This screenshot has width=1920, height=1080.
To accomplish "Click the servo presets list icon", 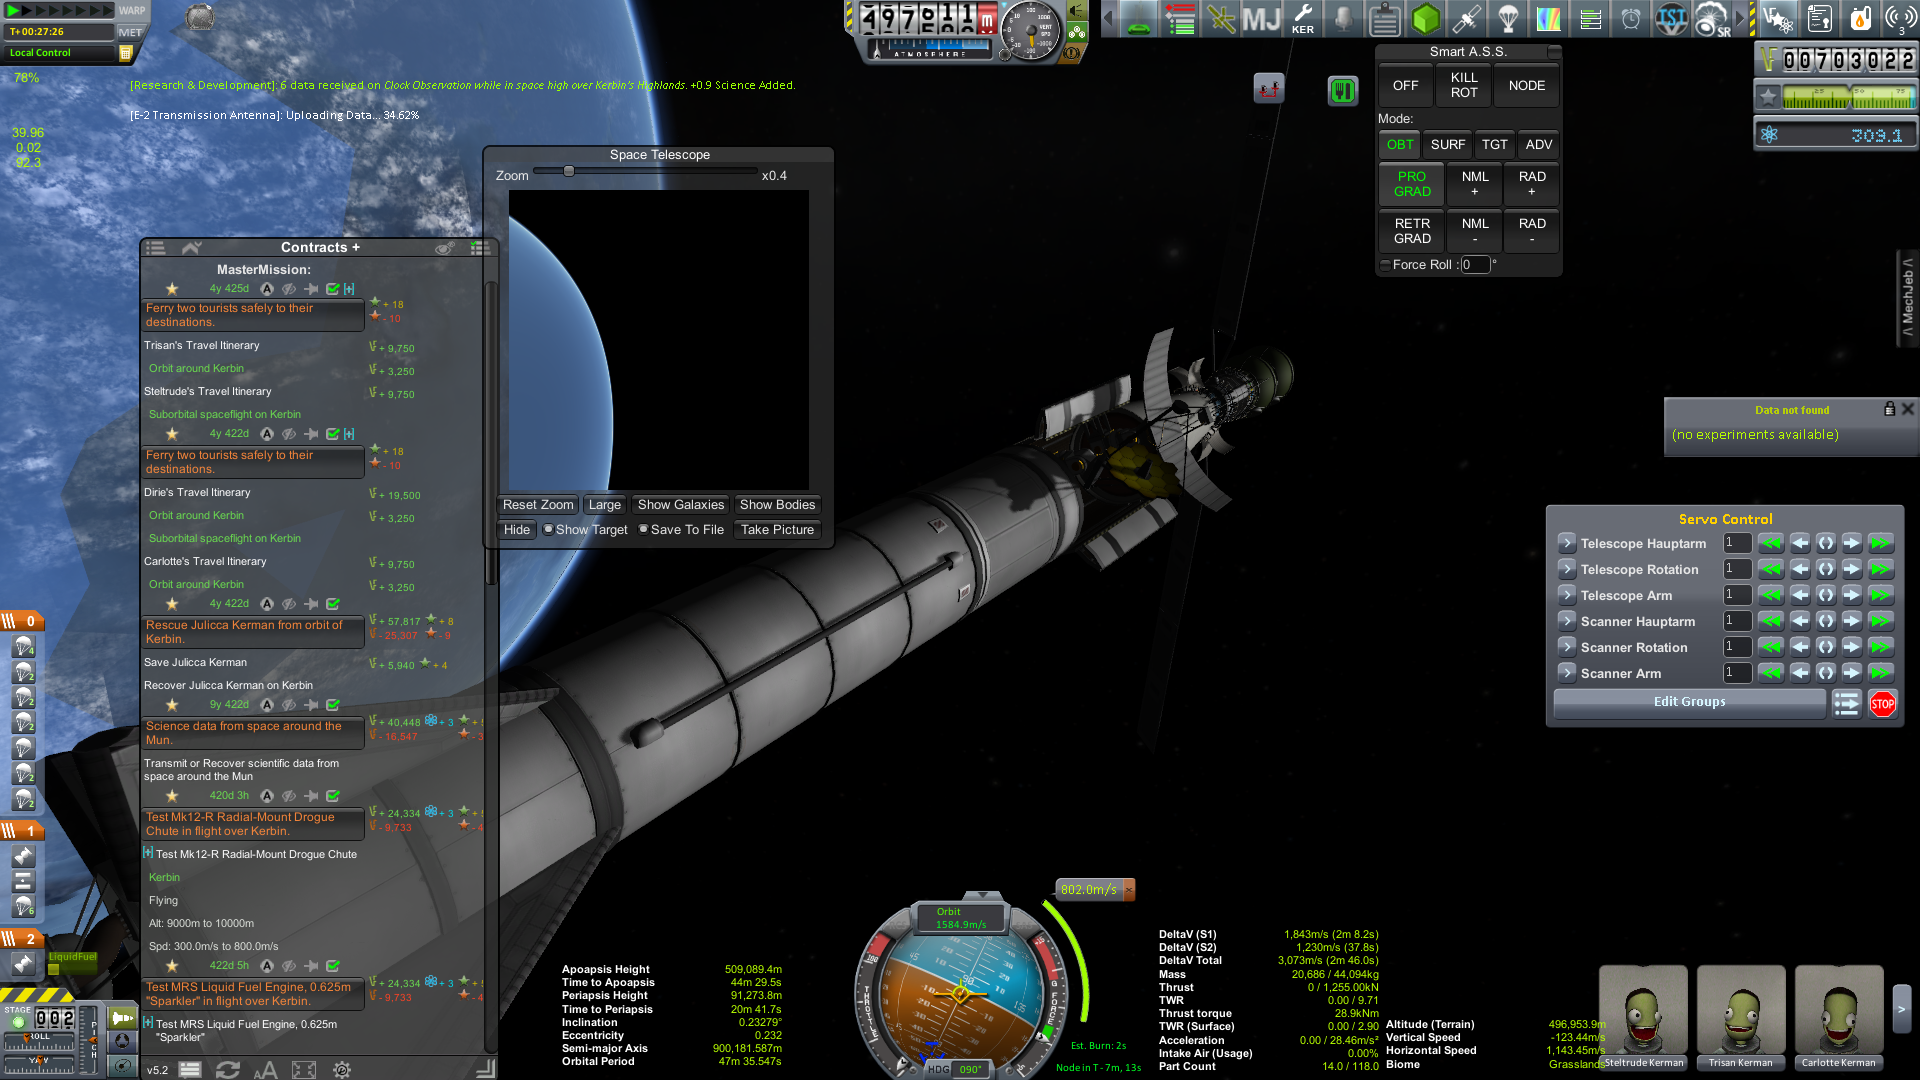I will click(1846, 704).
